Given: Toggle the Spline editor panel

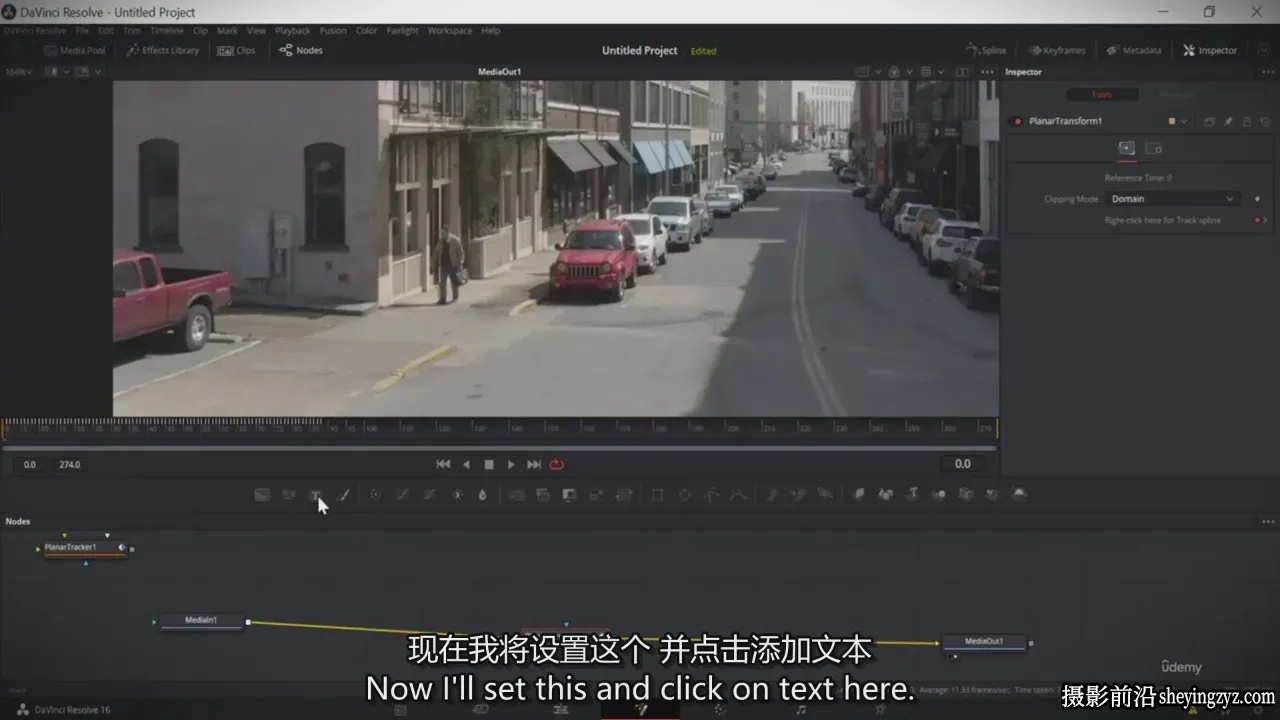Looking at the screenshot, I should tap(986, 50).
